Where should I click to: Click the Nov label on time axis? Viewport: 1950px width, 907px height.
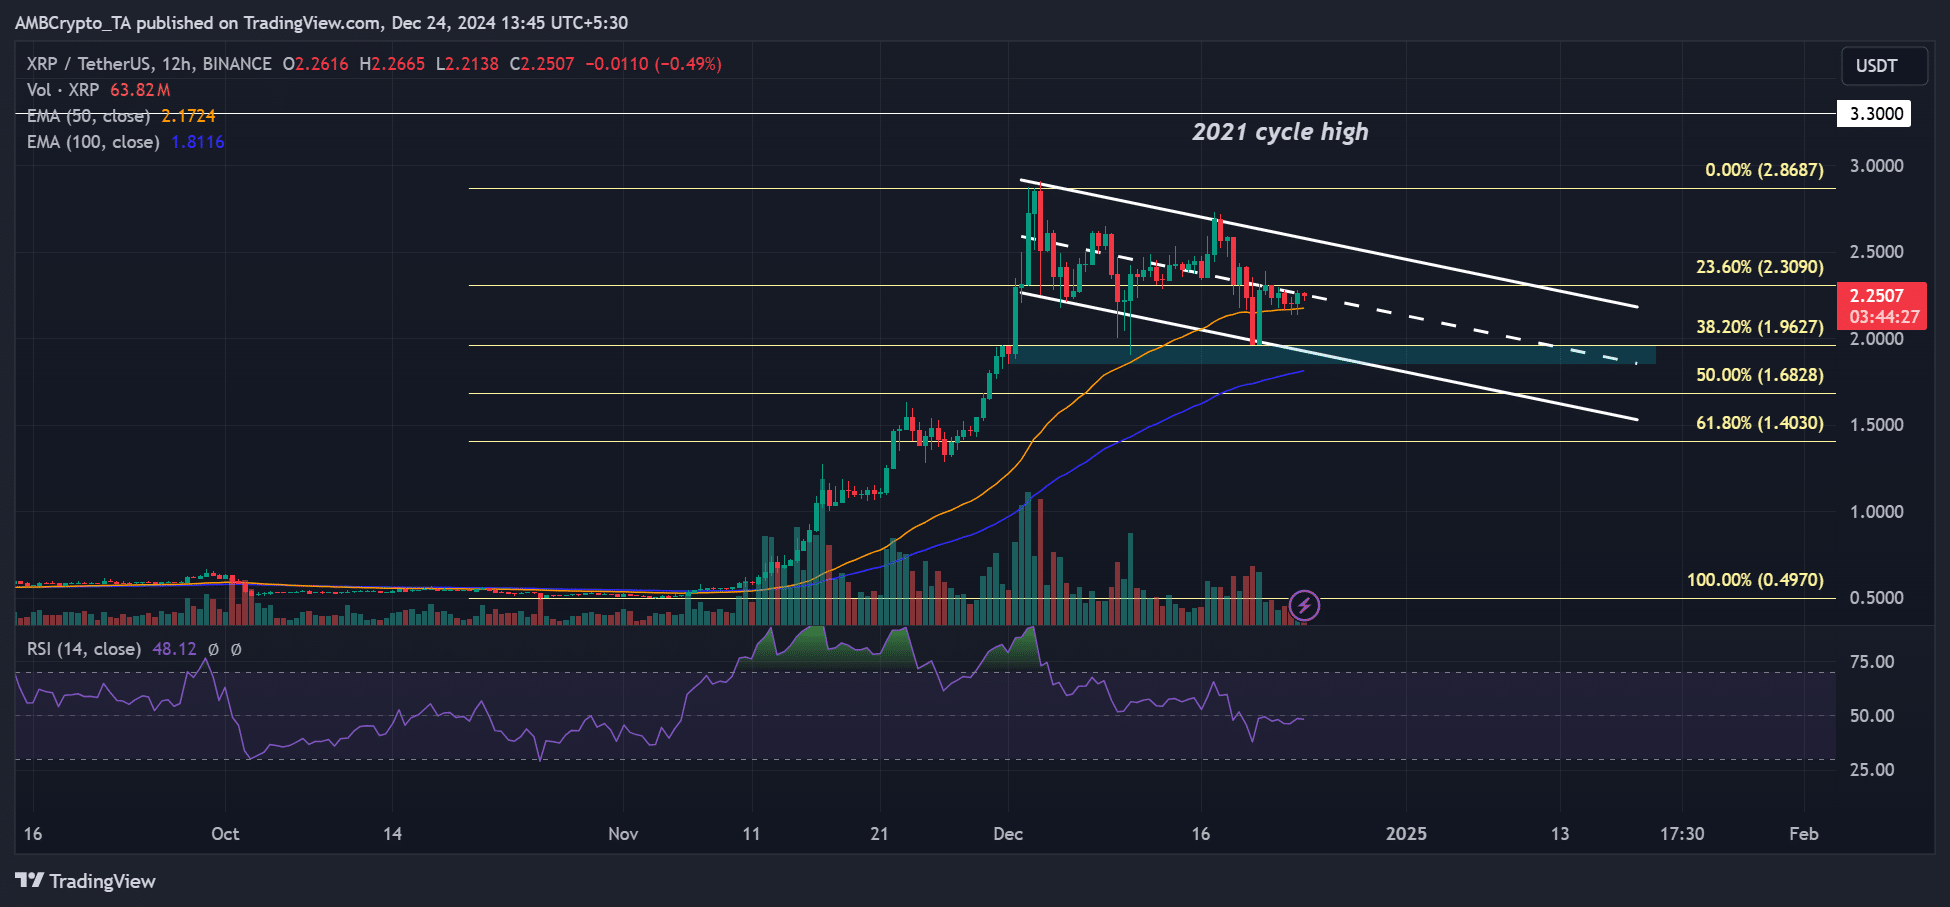pyautogui.click(x=623, y=834)
